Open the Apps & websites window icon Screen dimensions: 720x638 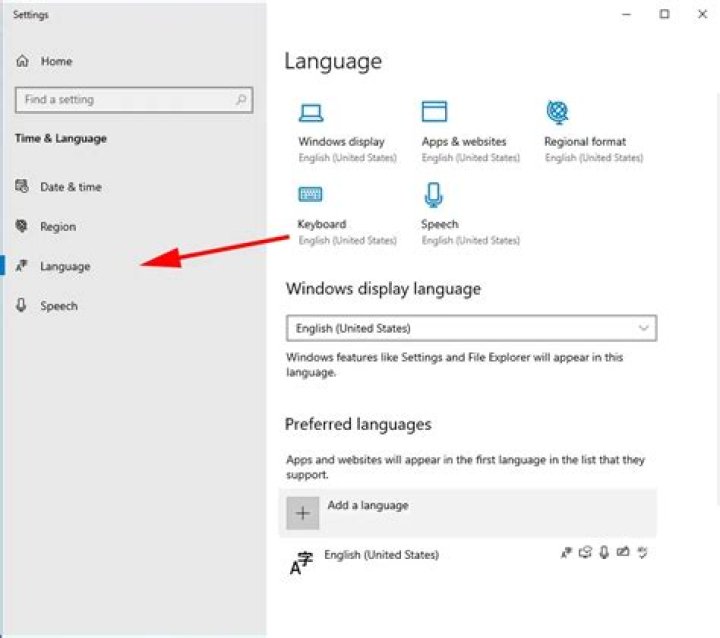[x=434, y=111]
